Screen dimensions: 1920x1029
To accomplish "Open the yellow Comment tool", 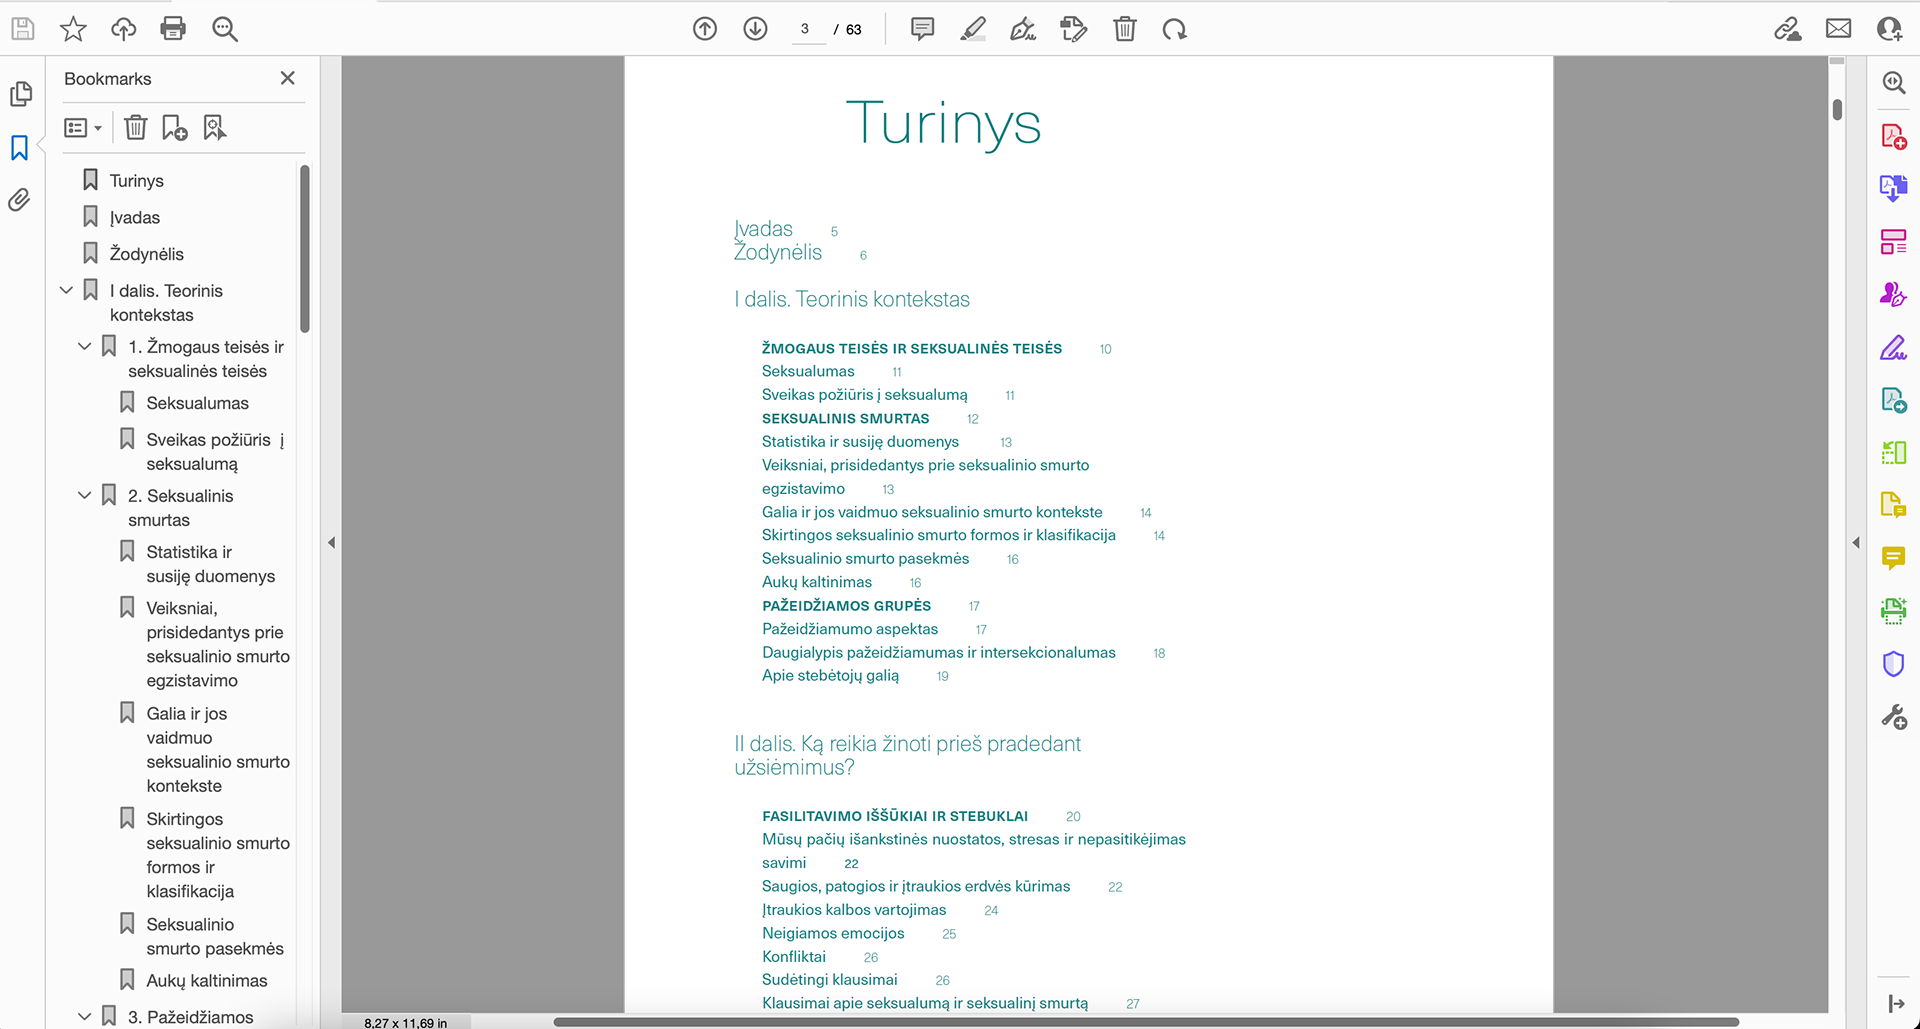I will click(x=1893, y=558).
